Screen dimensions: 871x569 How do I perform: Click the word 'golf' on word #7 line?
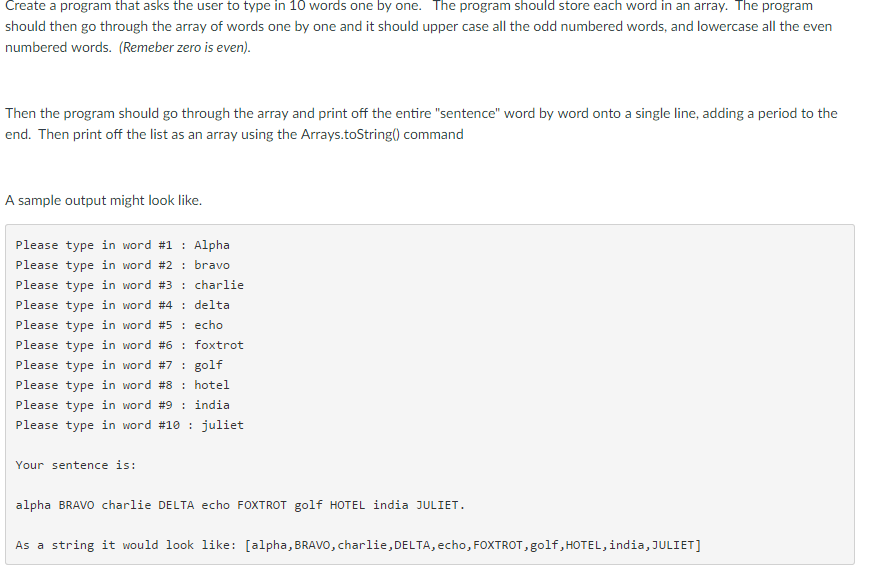pyautogui.click(x=208, y=365)
